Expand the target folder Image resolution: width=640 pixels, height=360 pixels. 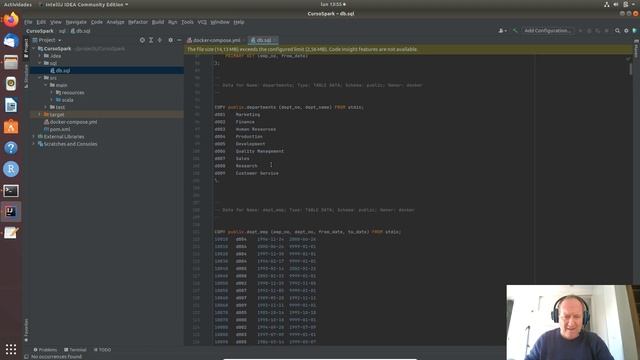[x=40, y=115]
